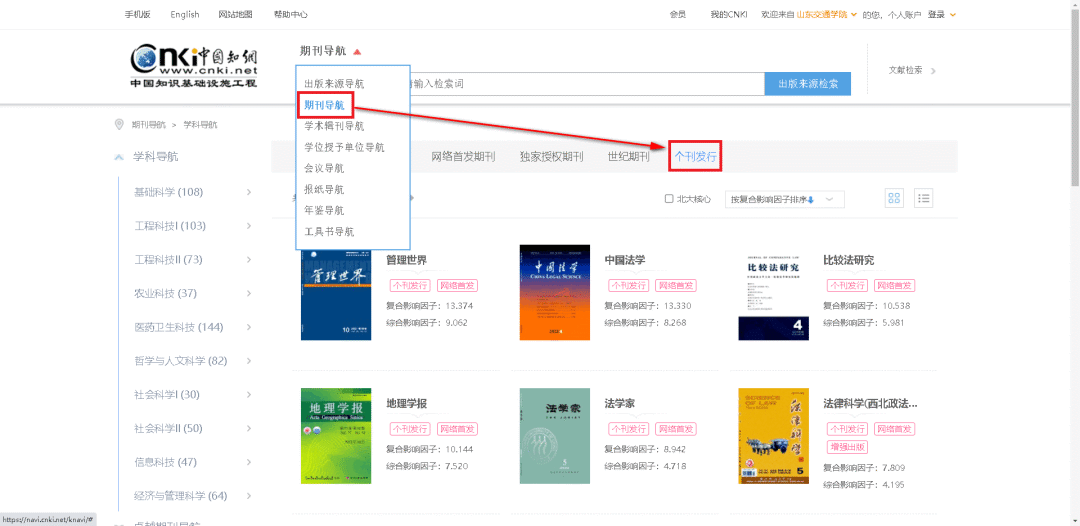
Task: Switch to 网络首发期刊 tab
Action: [x=464, y=156]
